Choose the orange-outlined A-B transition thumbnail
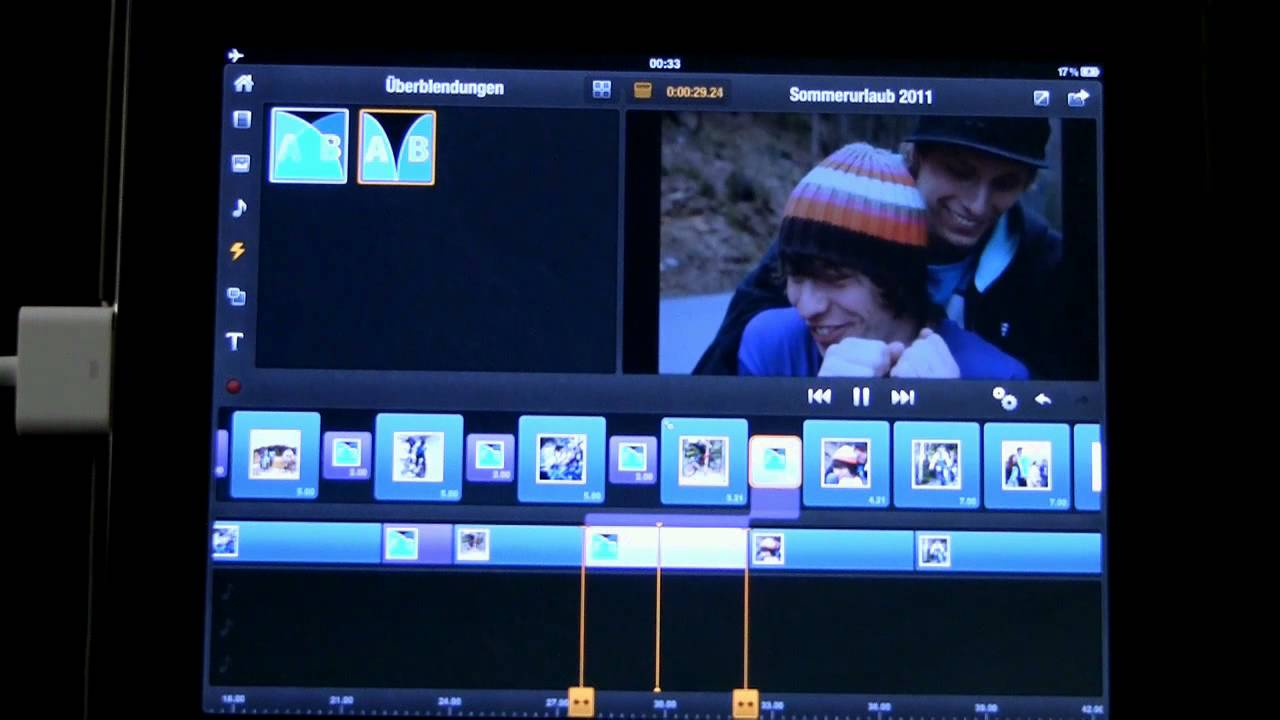1280x720 pixels. click(x=397, y=147)
